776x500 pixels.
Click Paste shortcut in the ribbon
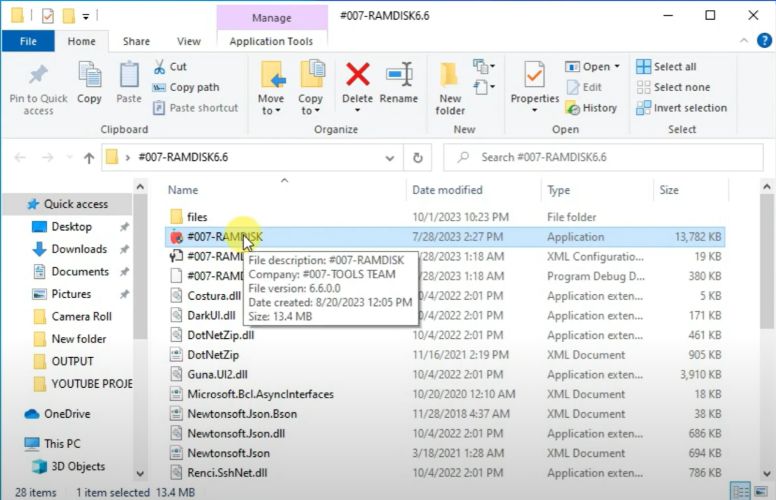(x=196, y=107)
